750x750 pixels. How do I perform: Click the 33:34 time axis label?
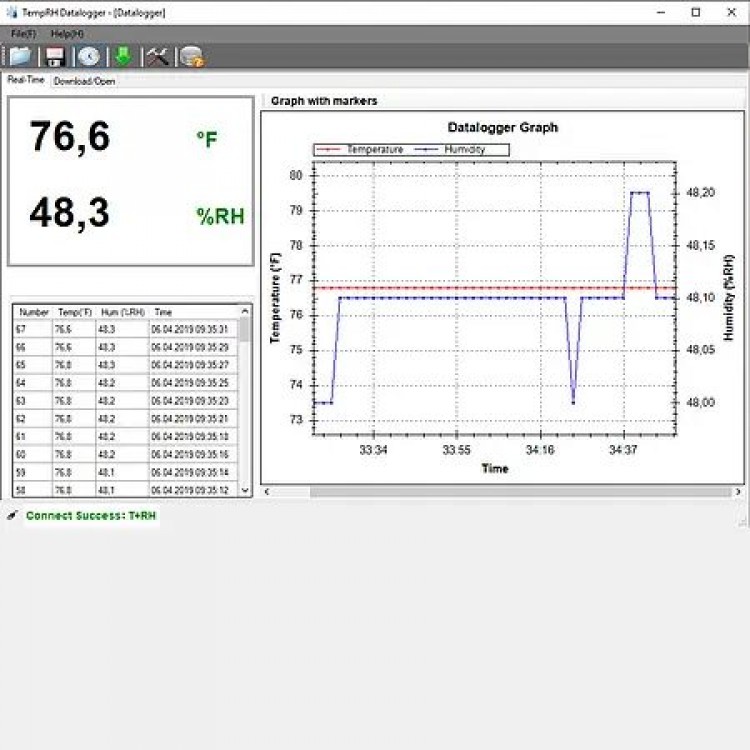(x=373, y=450)
